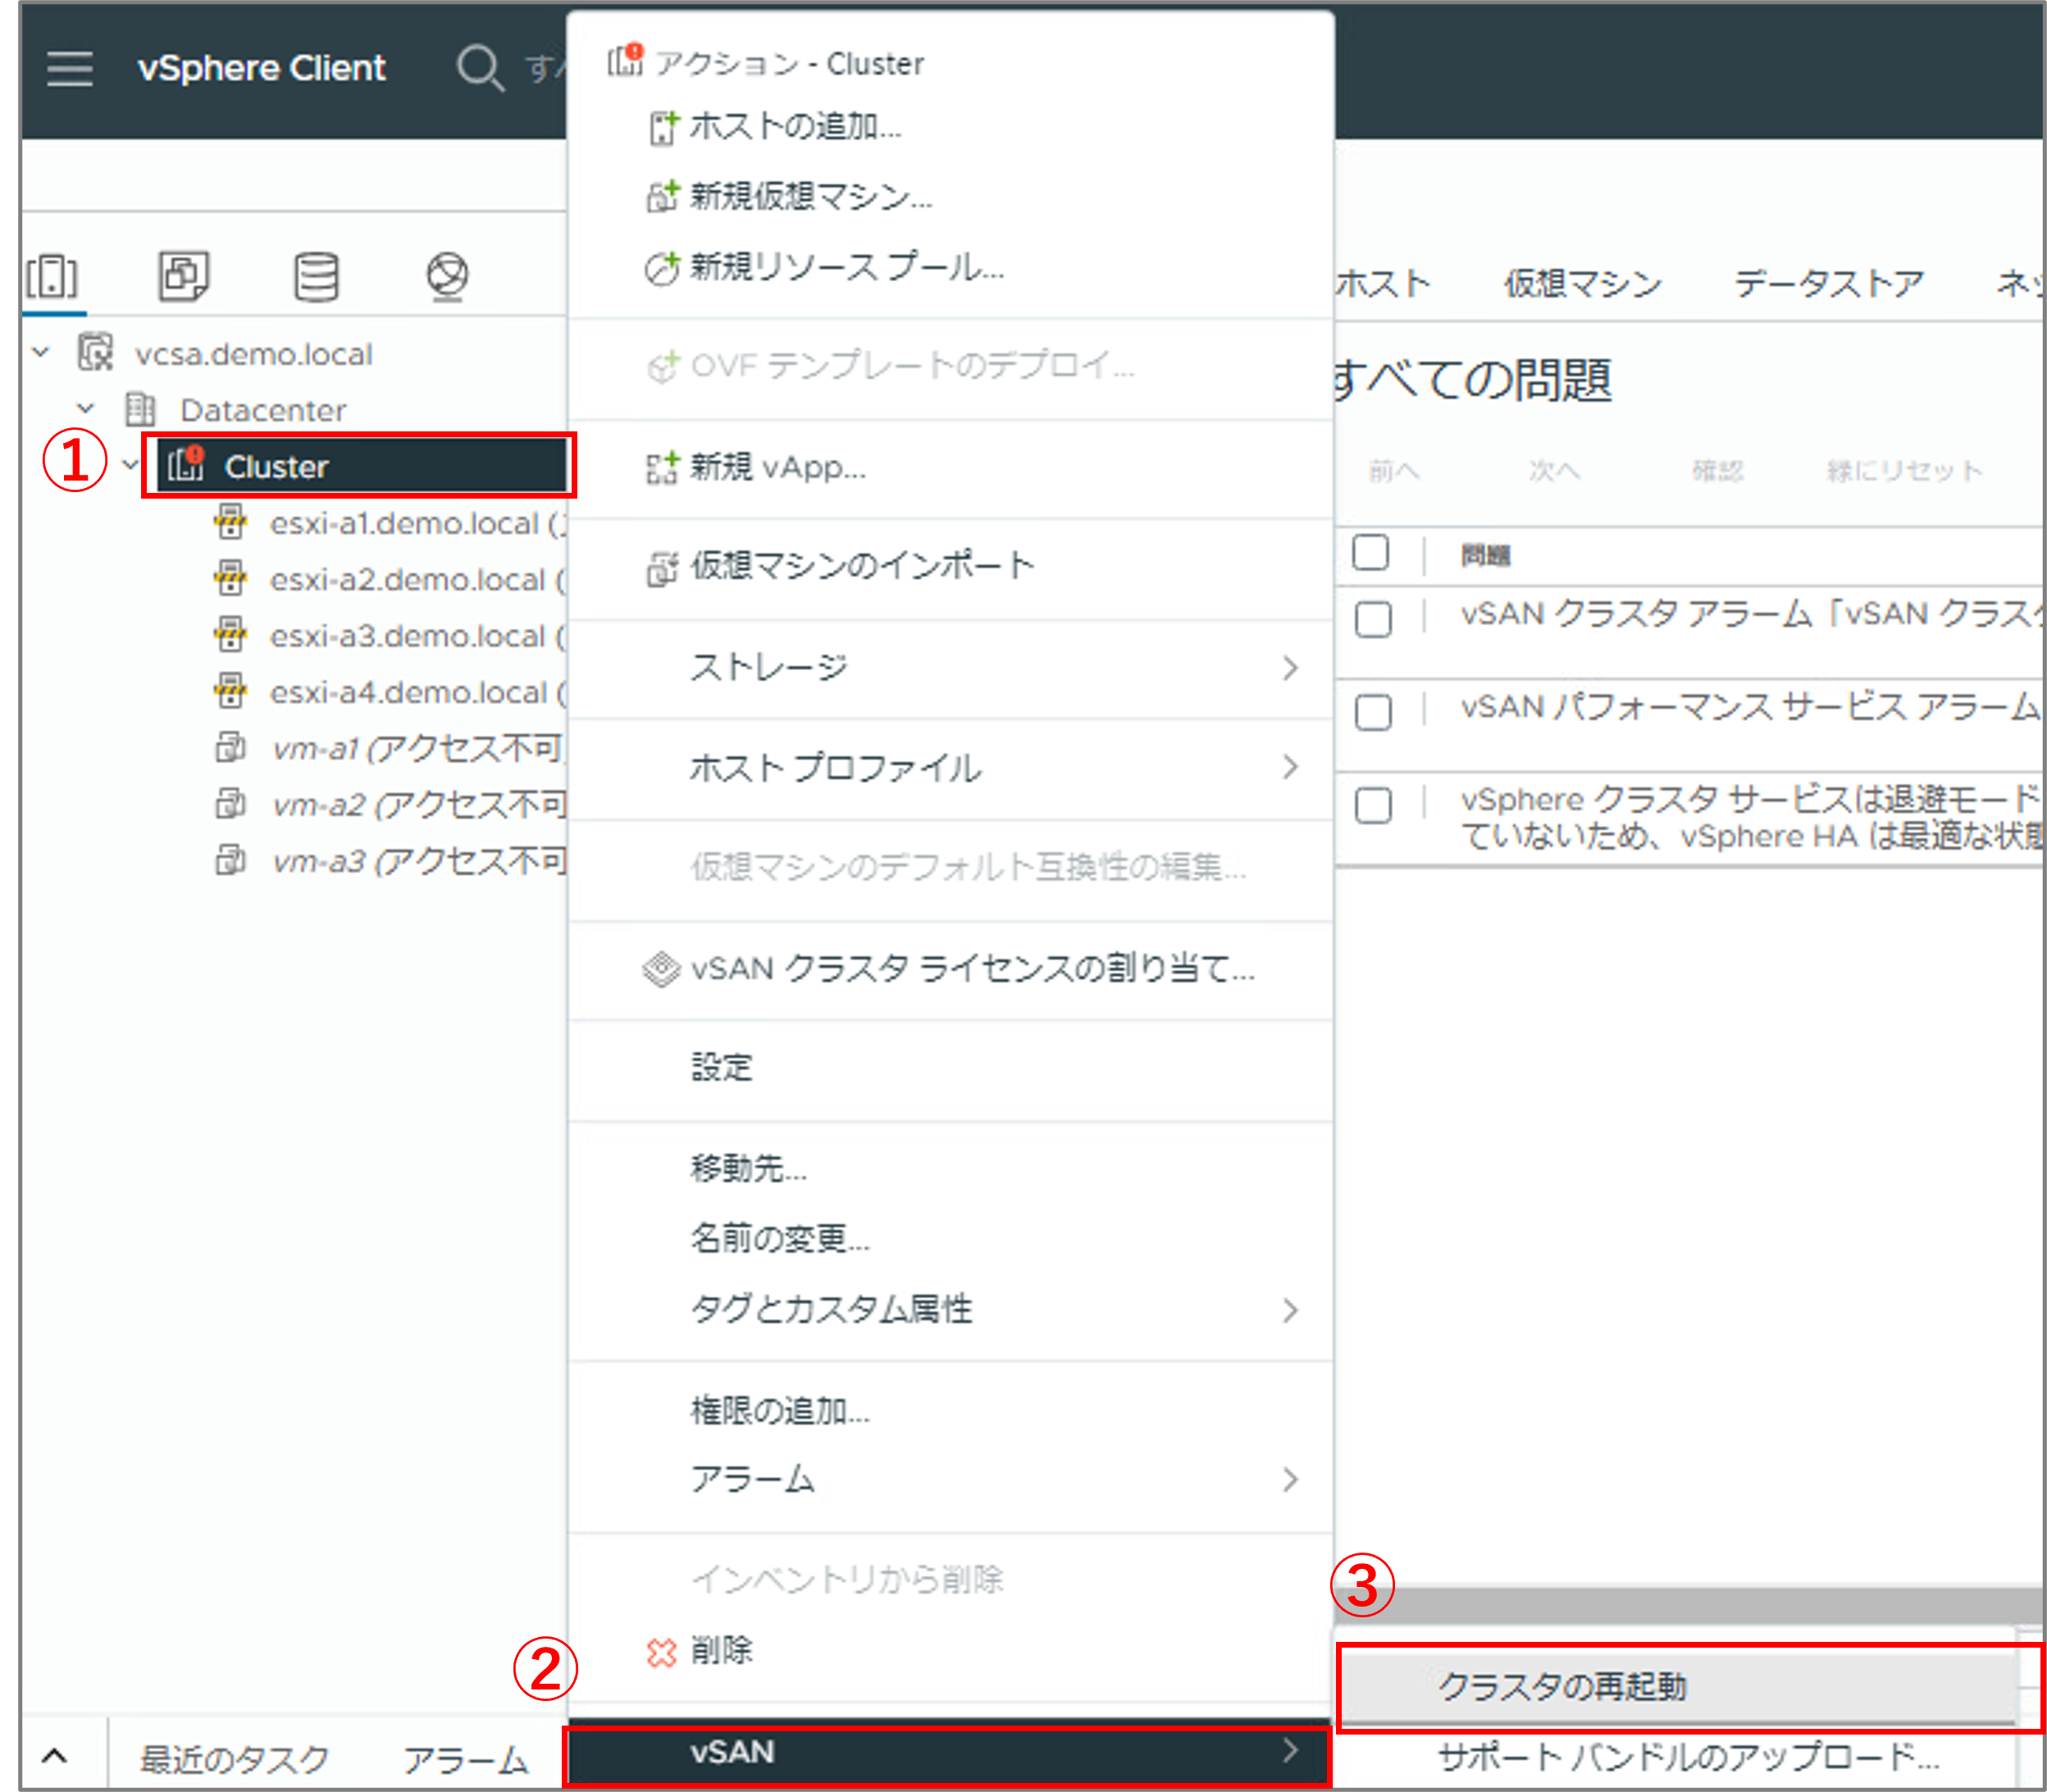Viewport: 2047px width, 1792px height.
Task: Click host icon for esxi-a1.demo.local
Action: coord(231,522)
